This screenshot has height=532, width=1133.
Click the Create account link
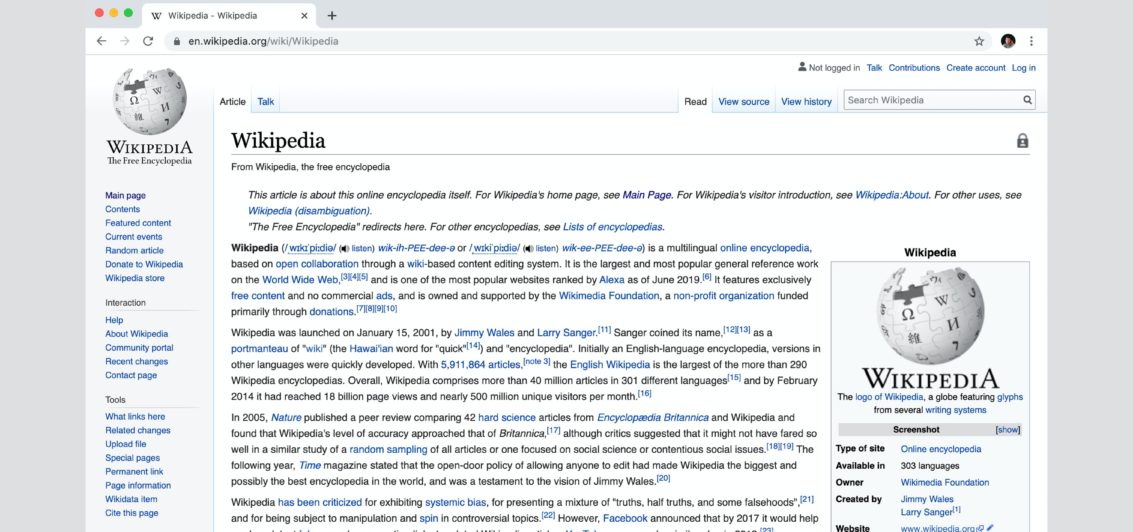(x=975, y=68)
